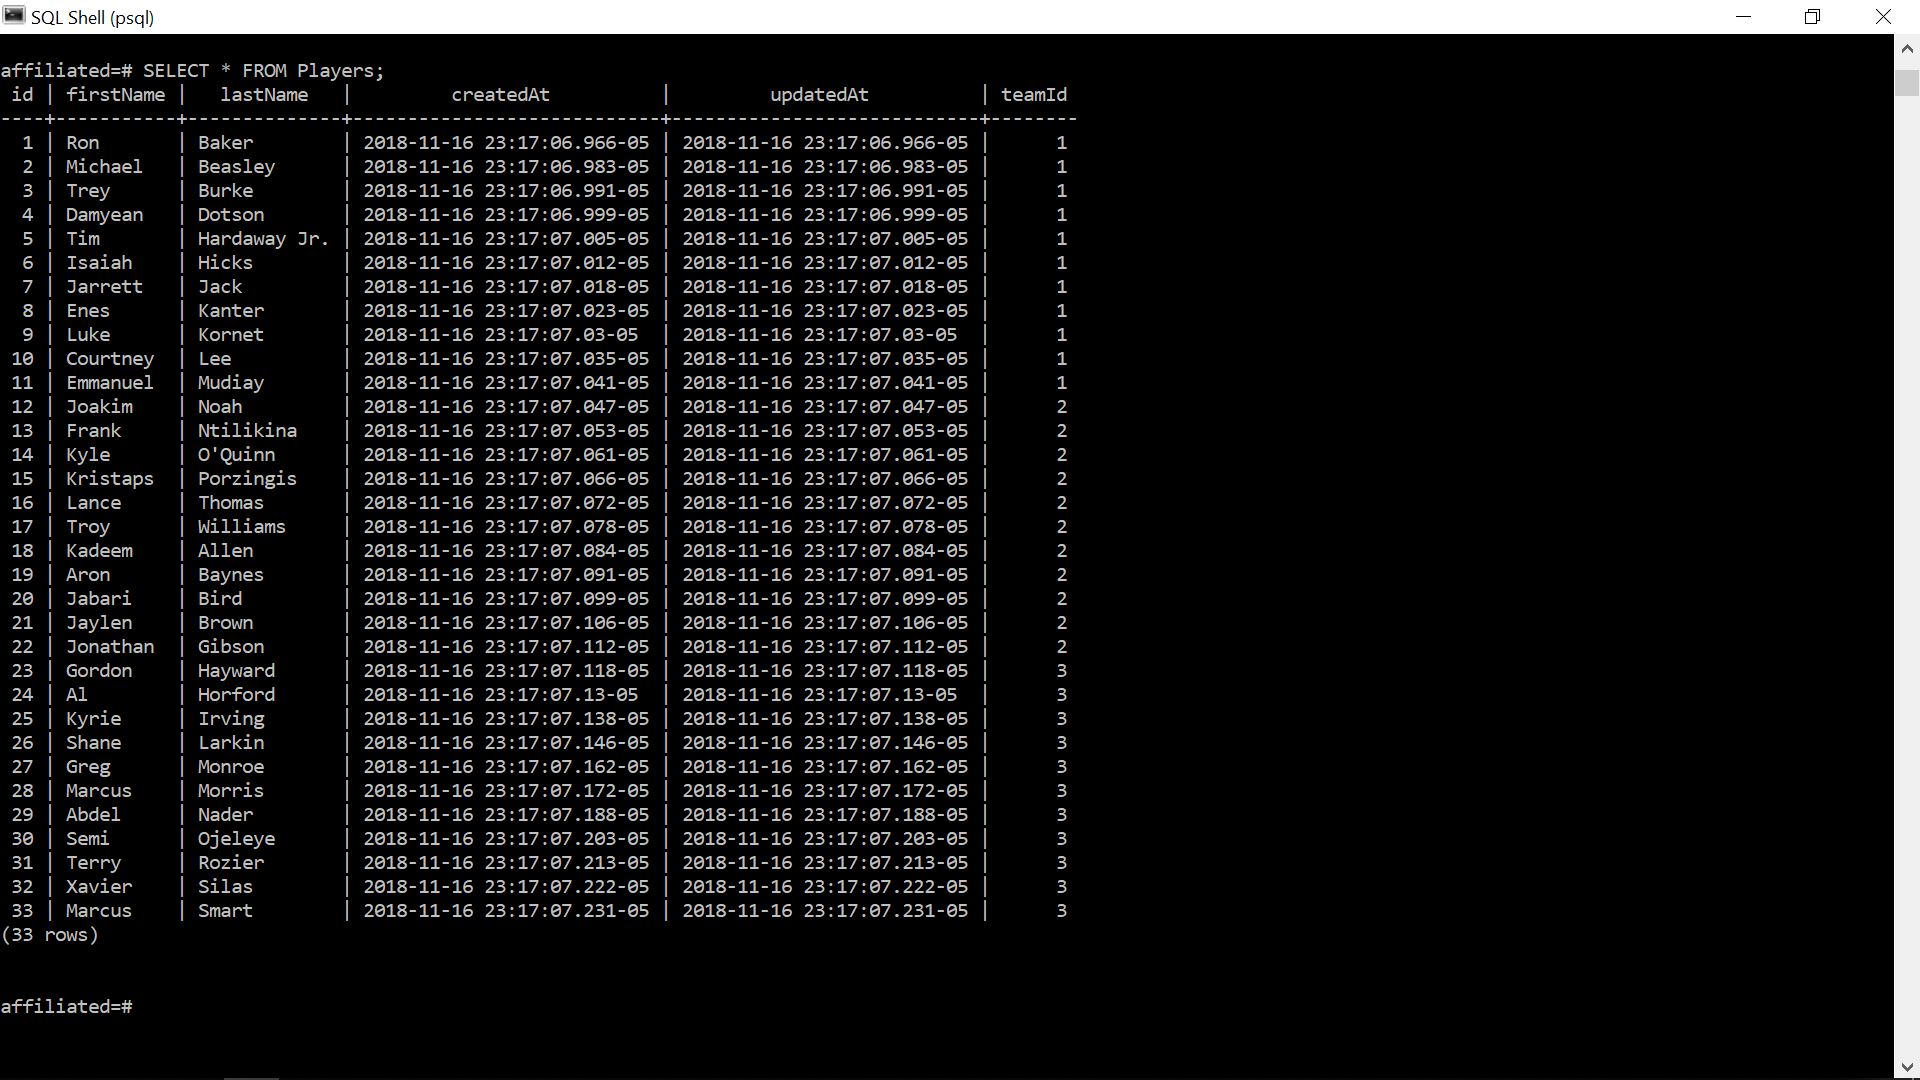Click the scrollbar down arrow
The image size is (1920, 1080).
1907,1068
